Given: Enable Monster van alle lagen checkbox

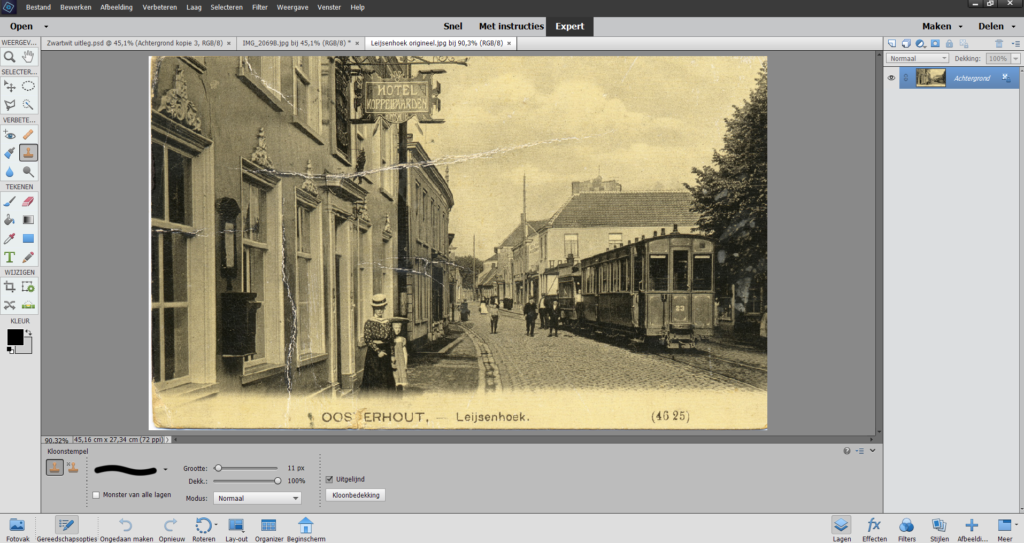Looking at the screenshot, I should [96, 495].
